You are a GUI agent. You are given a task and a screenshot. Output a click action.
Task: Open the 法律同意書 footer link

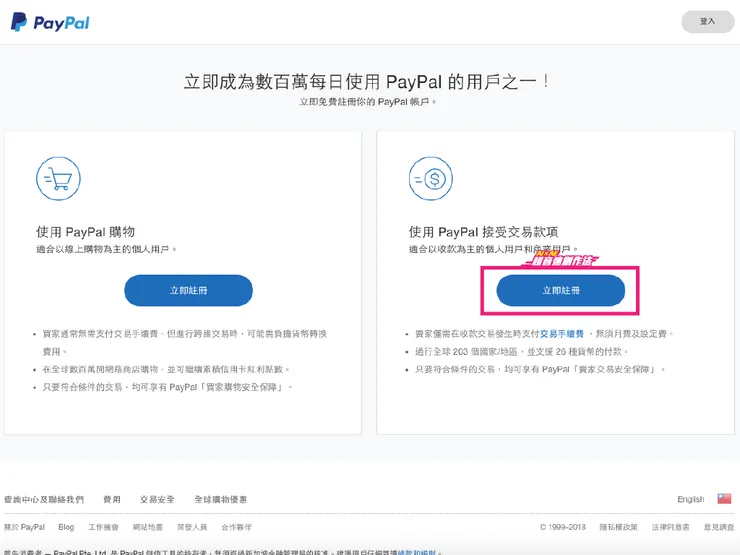point(670,527)
